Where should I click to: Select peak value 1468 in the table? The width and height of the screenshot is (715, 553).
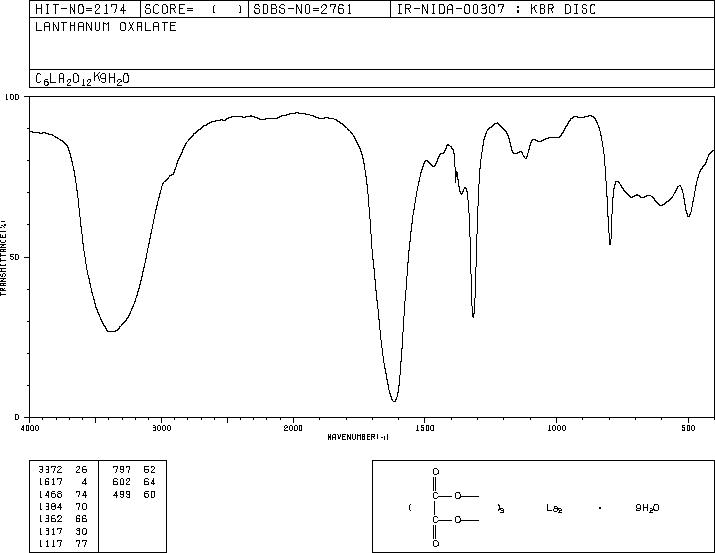pyautogui.click(x=51, y=495)
